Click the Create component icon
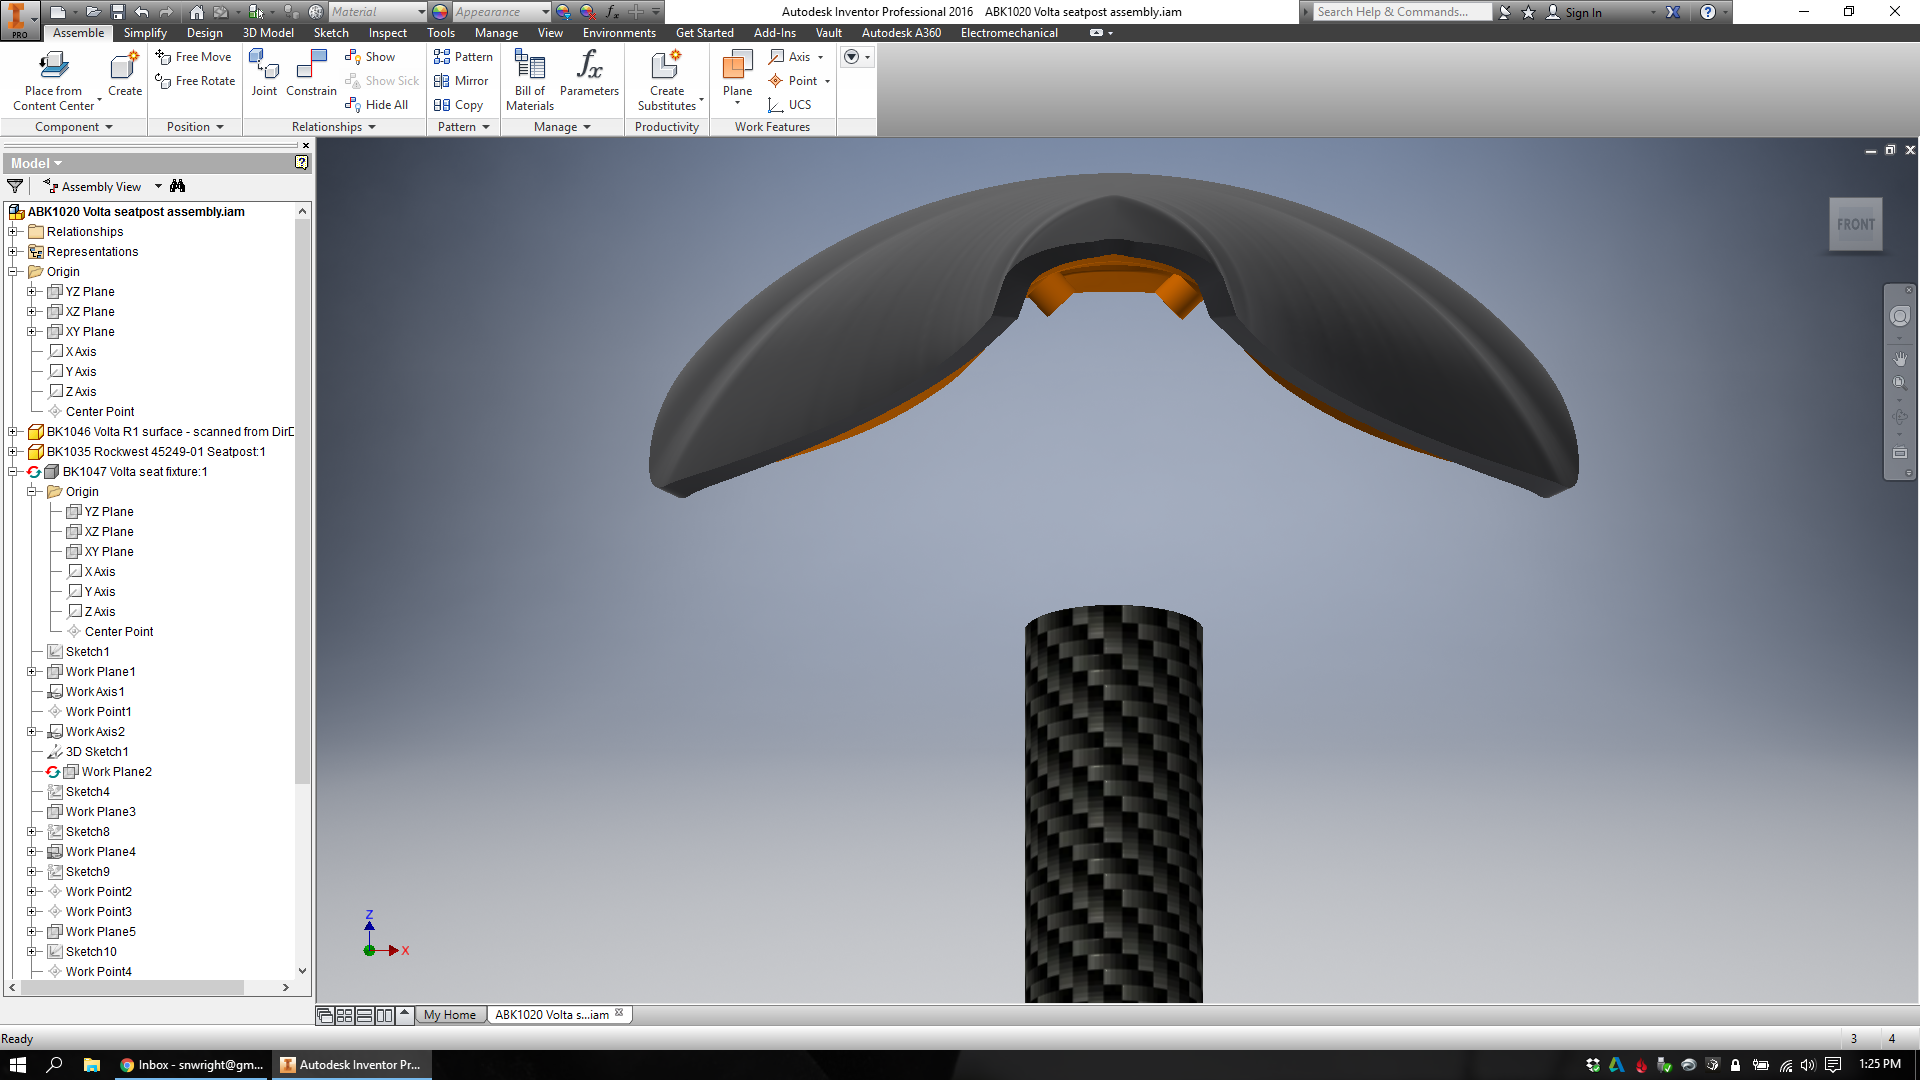Viewport: 1920px width, 1080px height. click(x=124, y=73)
